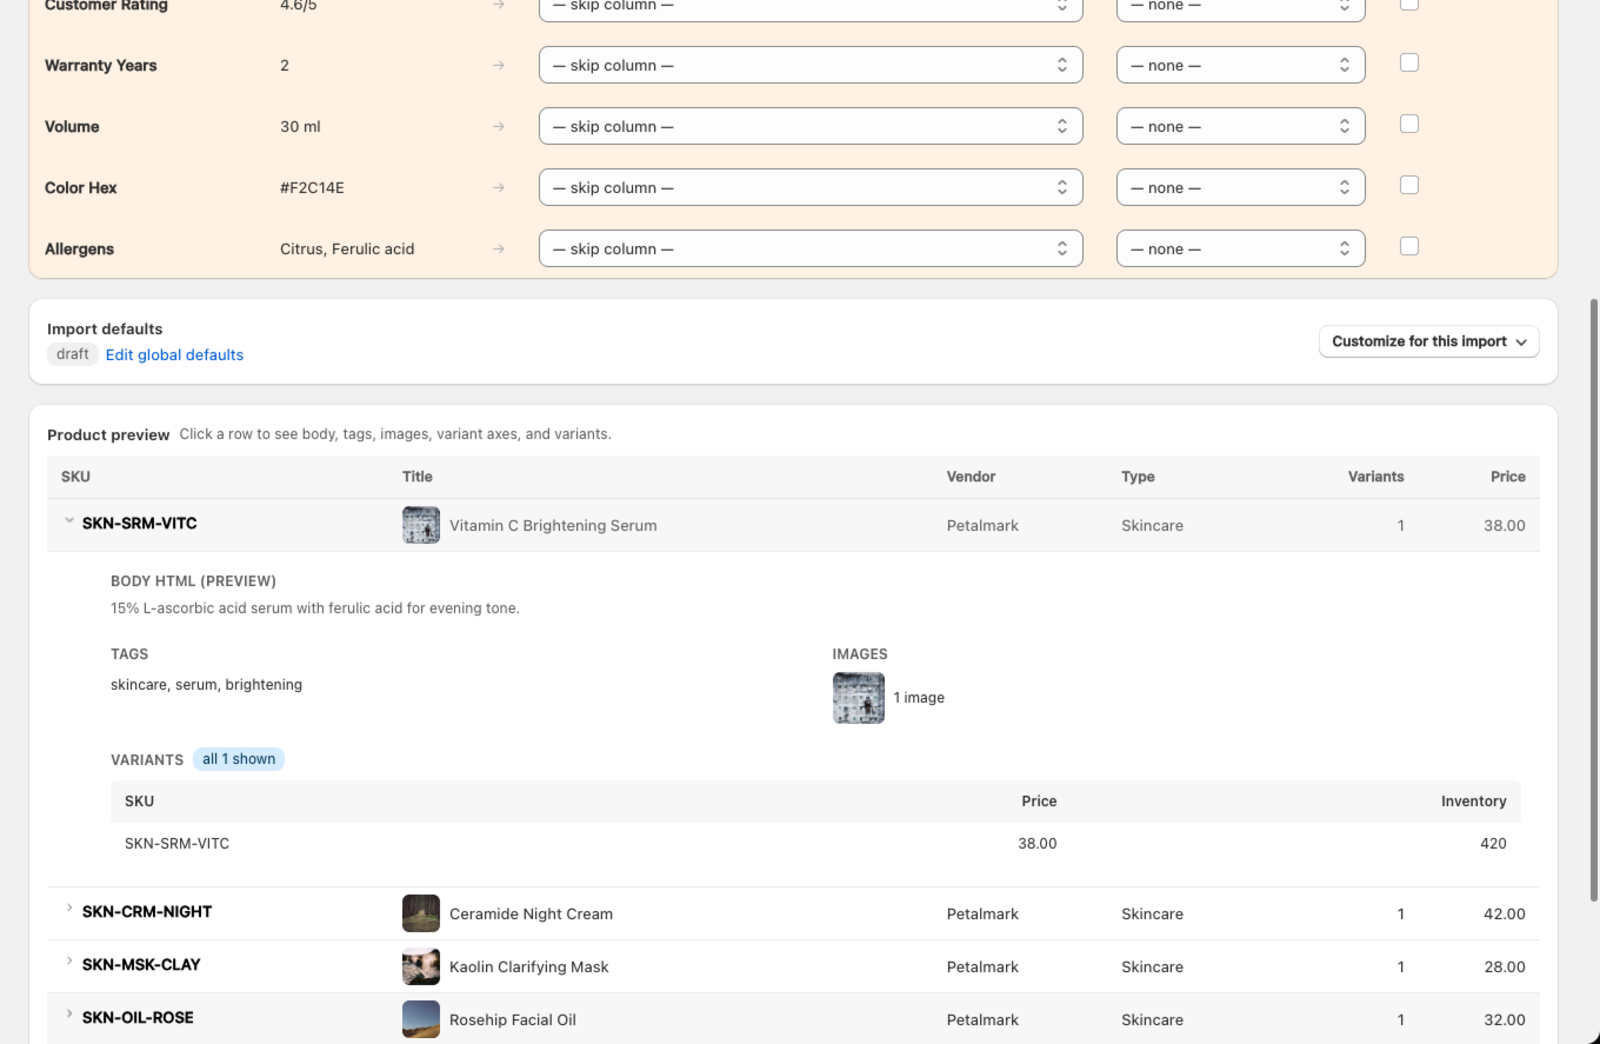Click the 'skincare, serum, brightening' tags text
1600x1044 pixels.
[x=206, y=685]
